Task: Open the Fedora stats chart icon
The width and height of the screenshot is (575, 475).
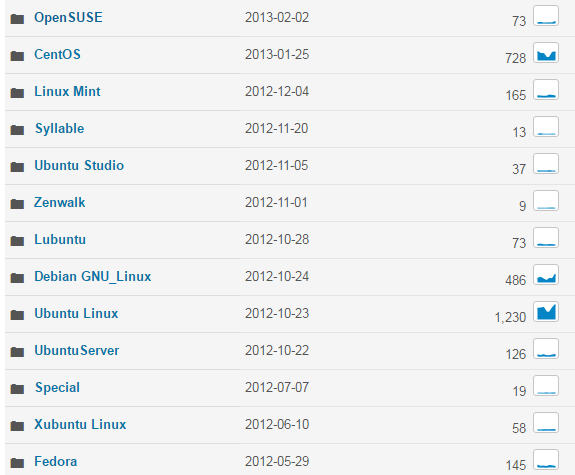Action: (x=546, y=460)
